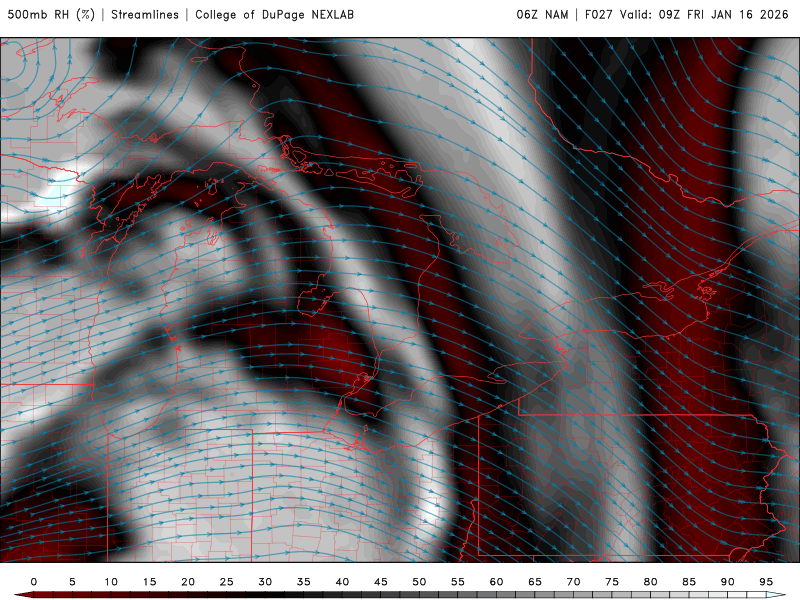Click the colorbar label "90"
The image size is (800, 600).
728,582
